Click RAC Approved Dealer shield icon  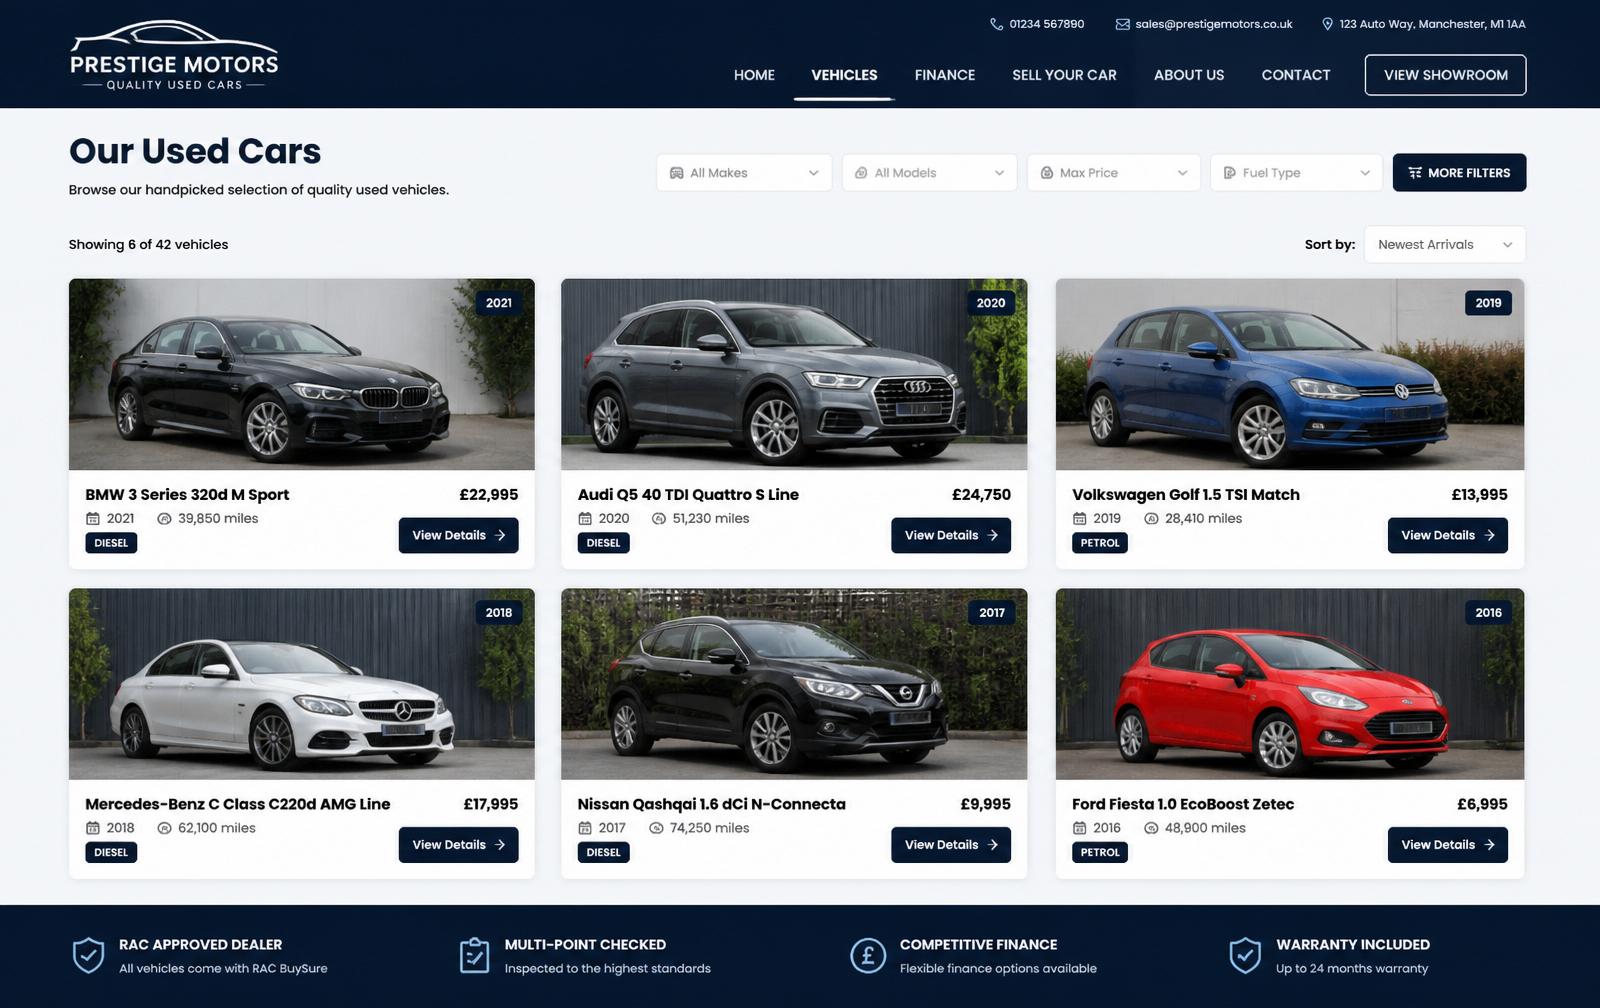(88, 955)
